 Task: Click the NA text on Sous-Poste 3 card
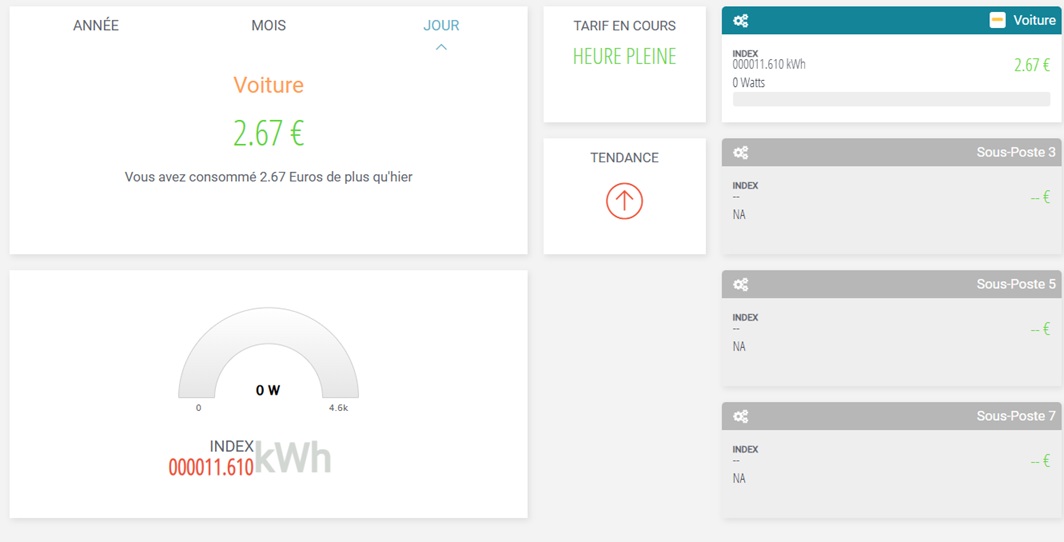739,215
